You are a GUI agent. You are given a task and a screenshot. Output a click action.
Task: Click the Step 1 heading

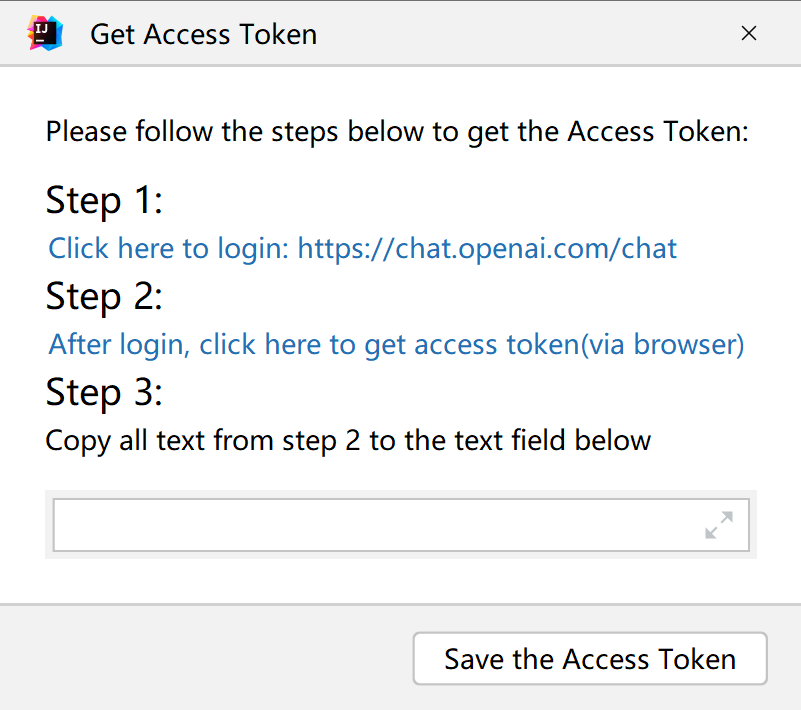pos(104,200)
